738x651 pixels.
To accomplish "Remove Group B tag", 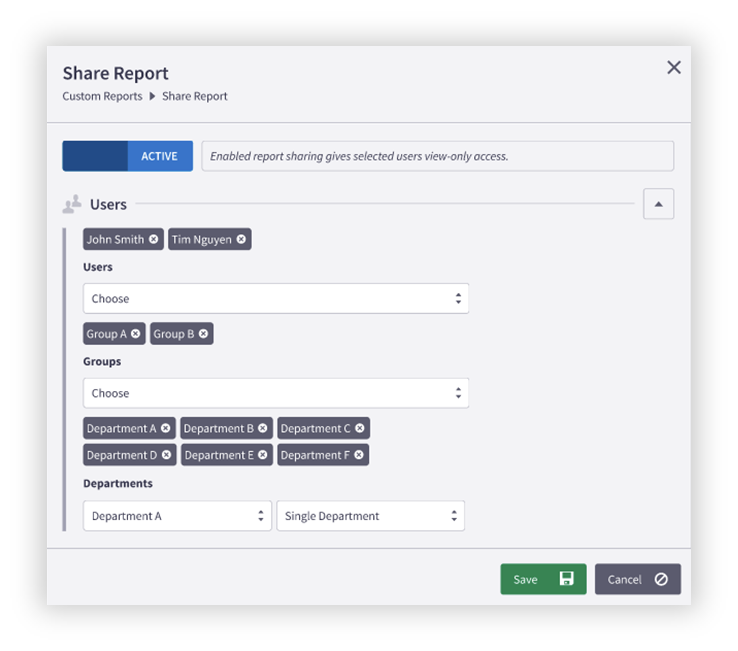I will (203, 334).
